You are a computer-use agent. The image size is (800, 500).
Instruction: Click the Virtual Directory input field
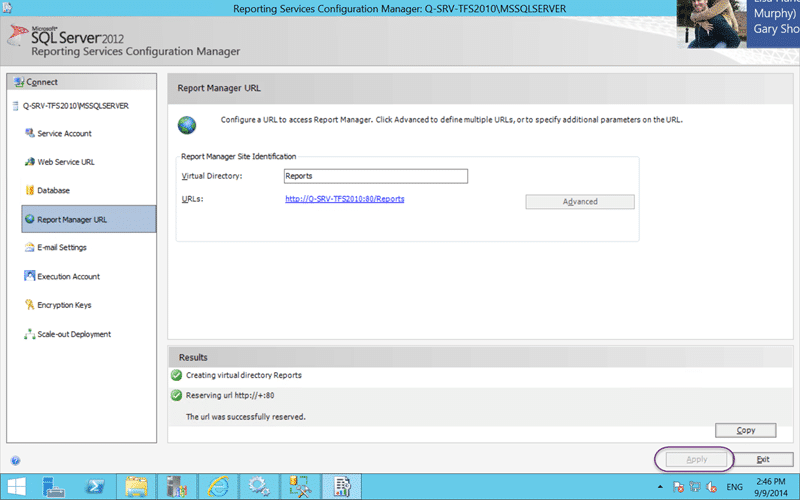[x=376, y=176]
